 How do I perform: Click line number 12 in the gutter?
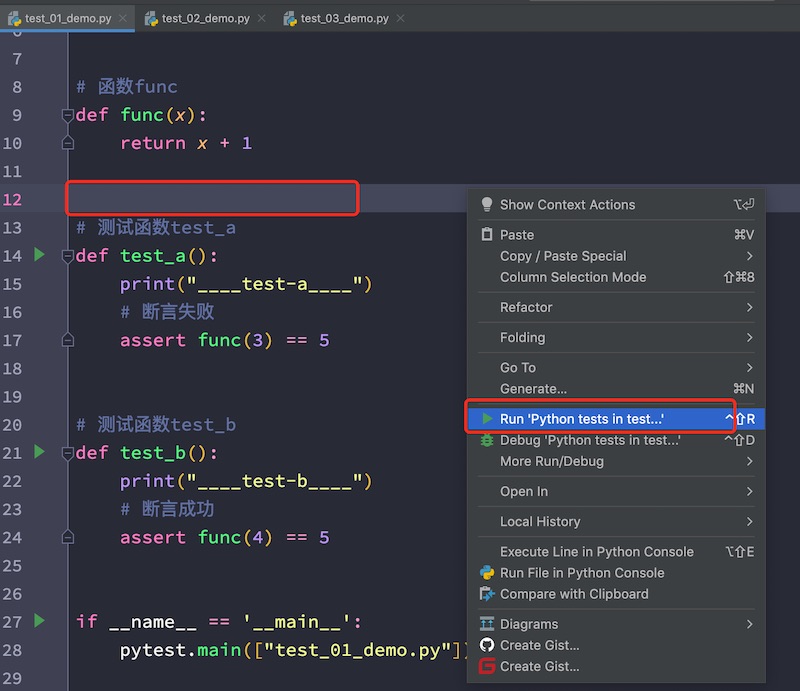click(x=12, y=199)
